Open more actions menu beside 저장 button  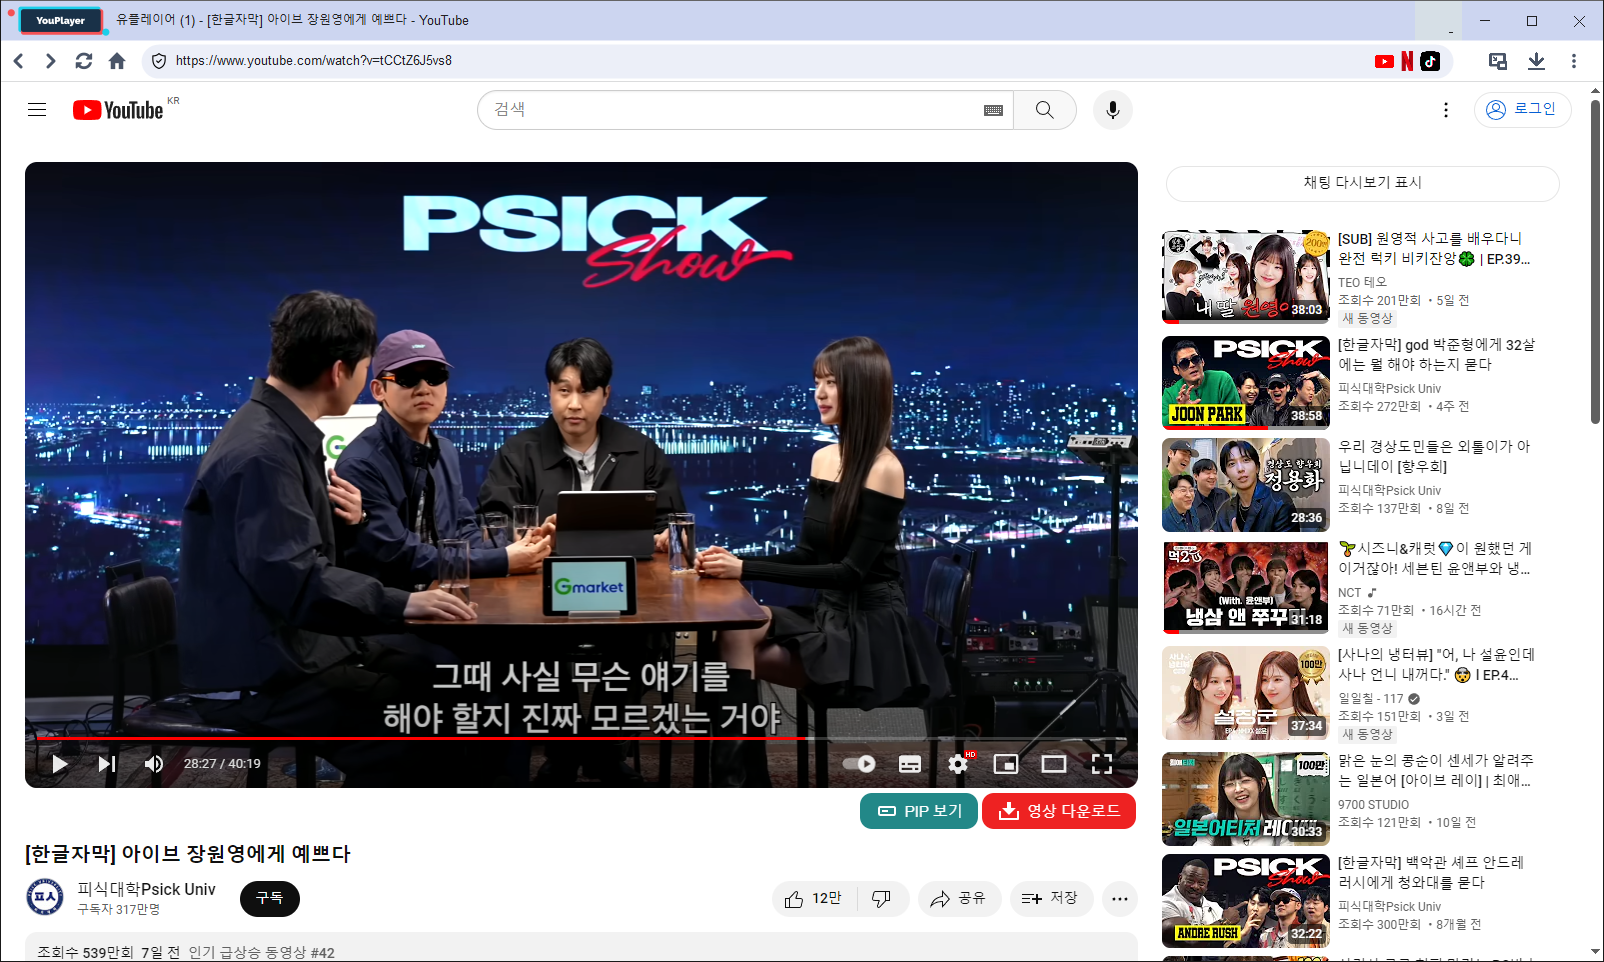point(1119,899)
